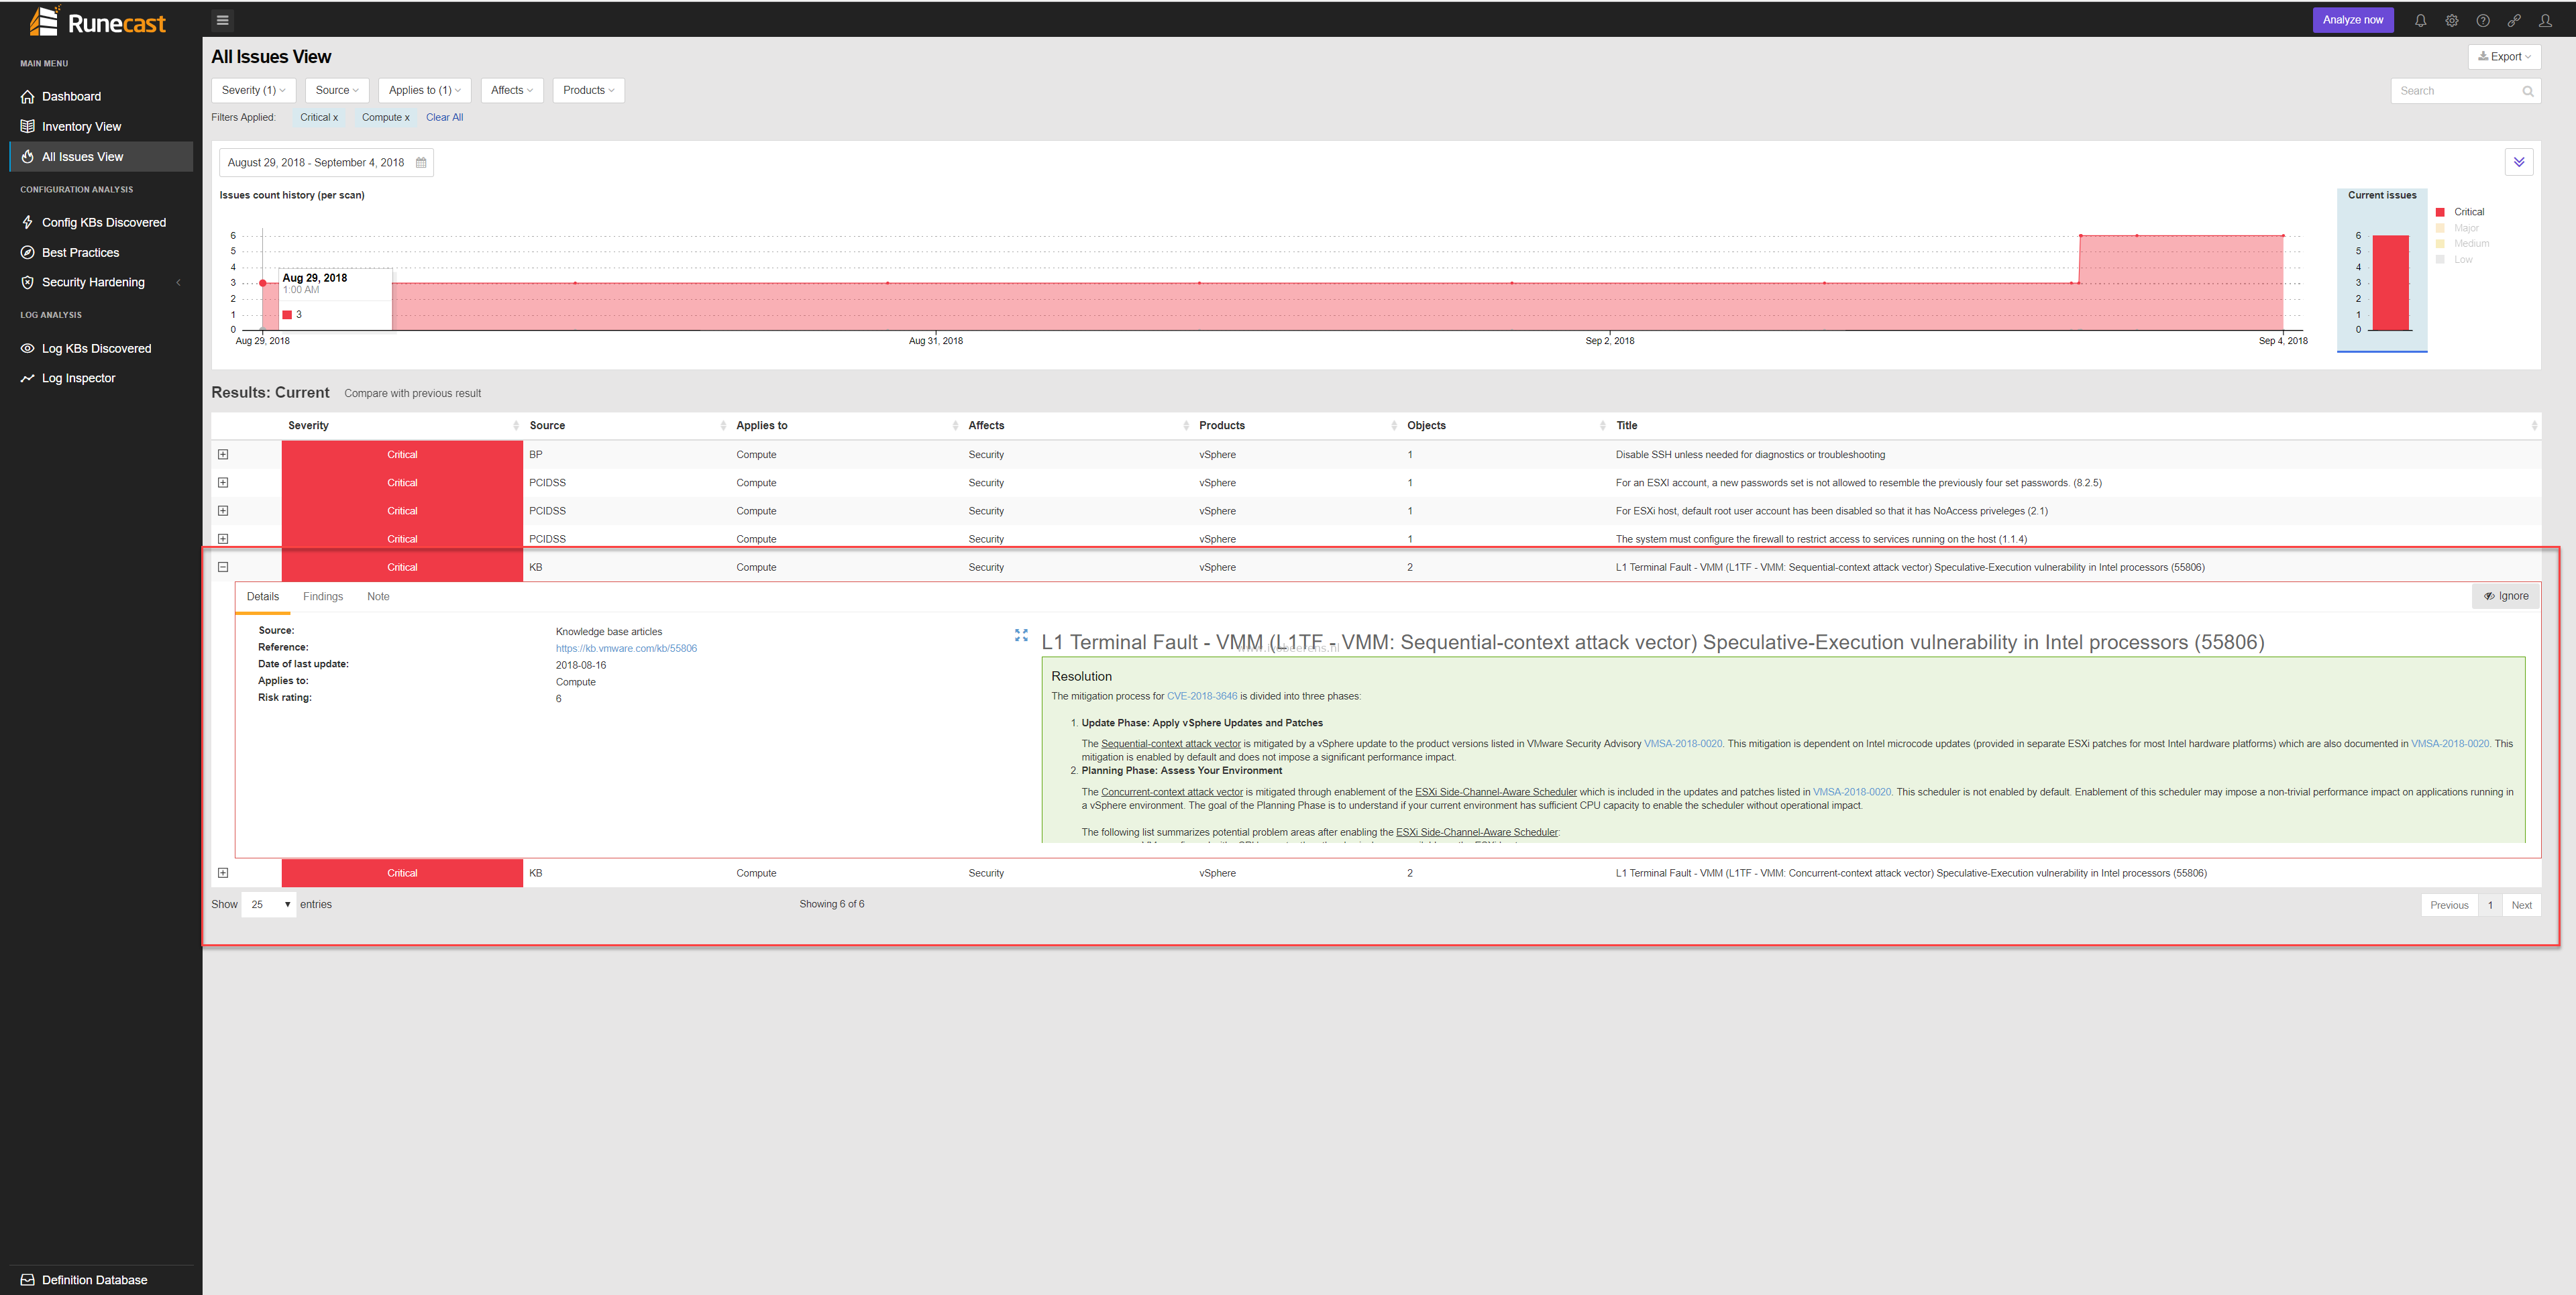Open the help question mark icon
The image size is (2576, 1295).
click(2483, 20)
